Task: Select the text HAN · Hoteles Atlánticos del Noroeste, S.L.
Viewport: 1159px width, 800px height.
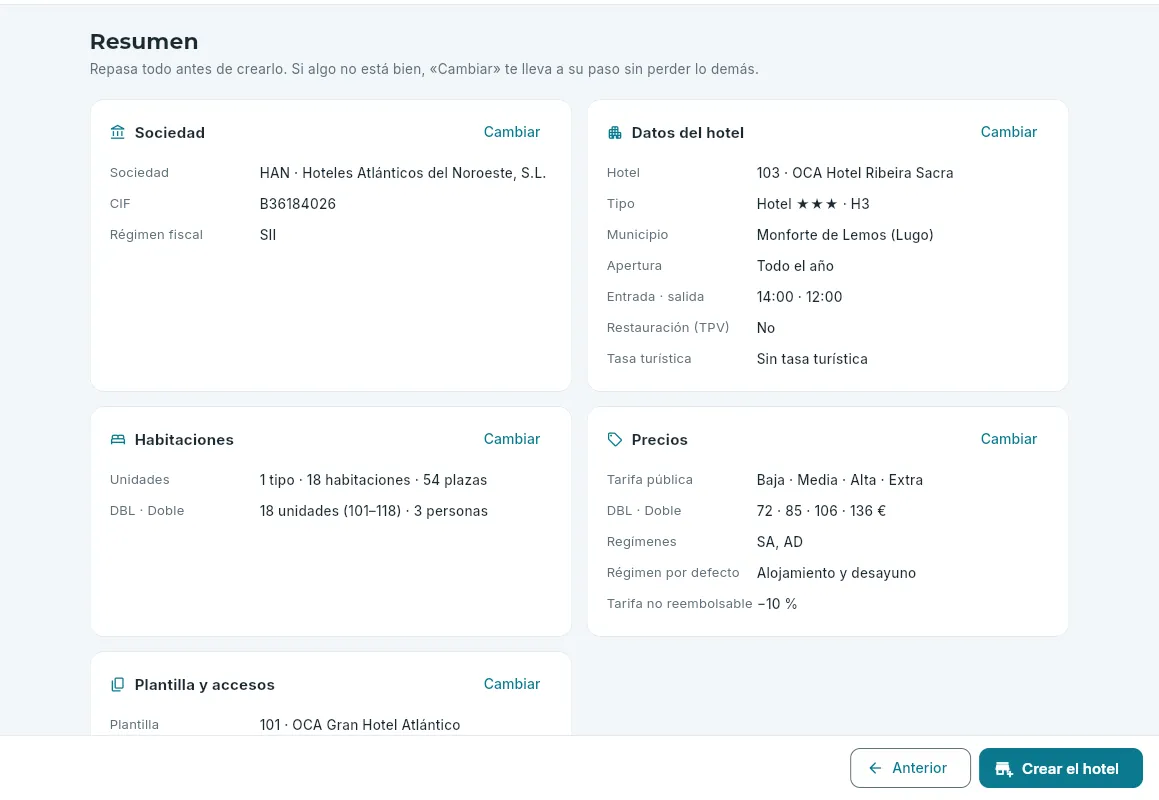Action: point(403,173)
